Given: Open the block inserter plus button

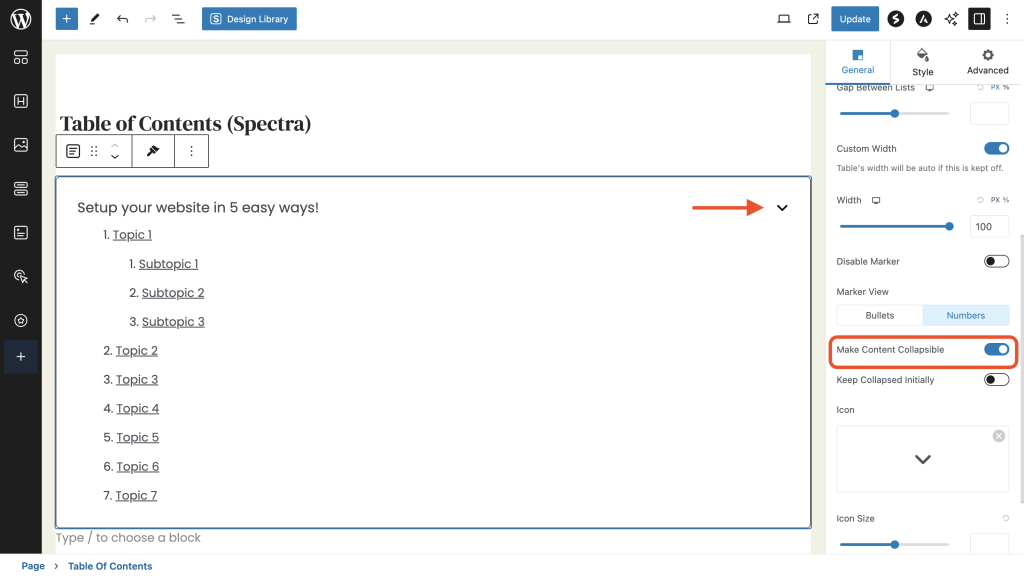Looking at the screenshot, I should [67, 19].
